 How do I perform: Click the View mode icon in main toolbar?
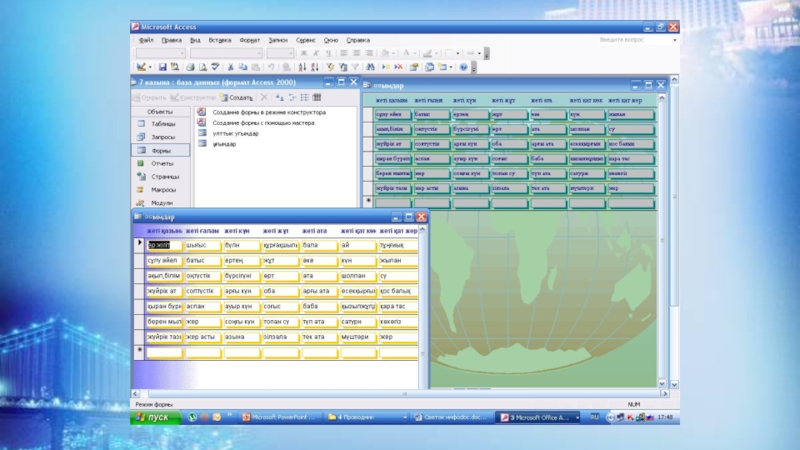(x=141, y=67)
